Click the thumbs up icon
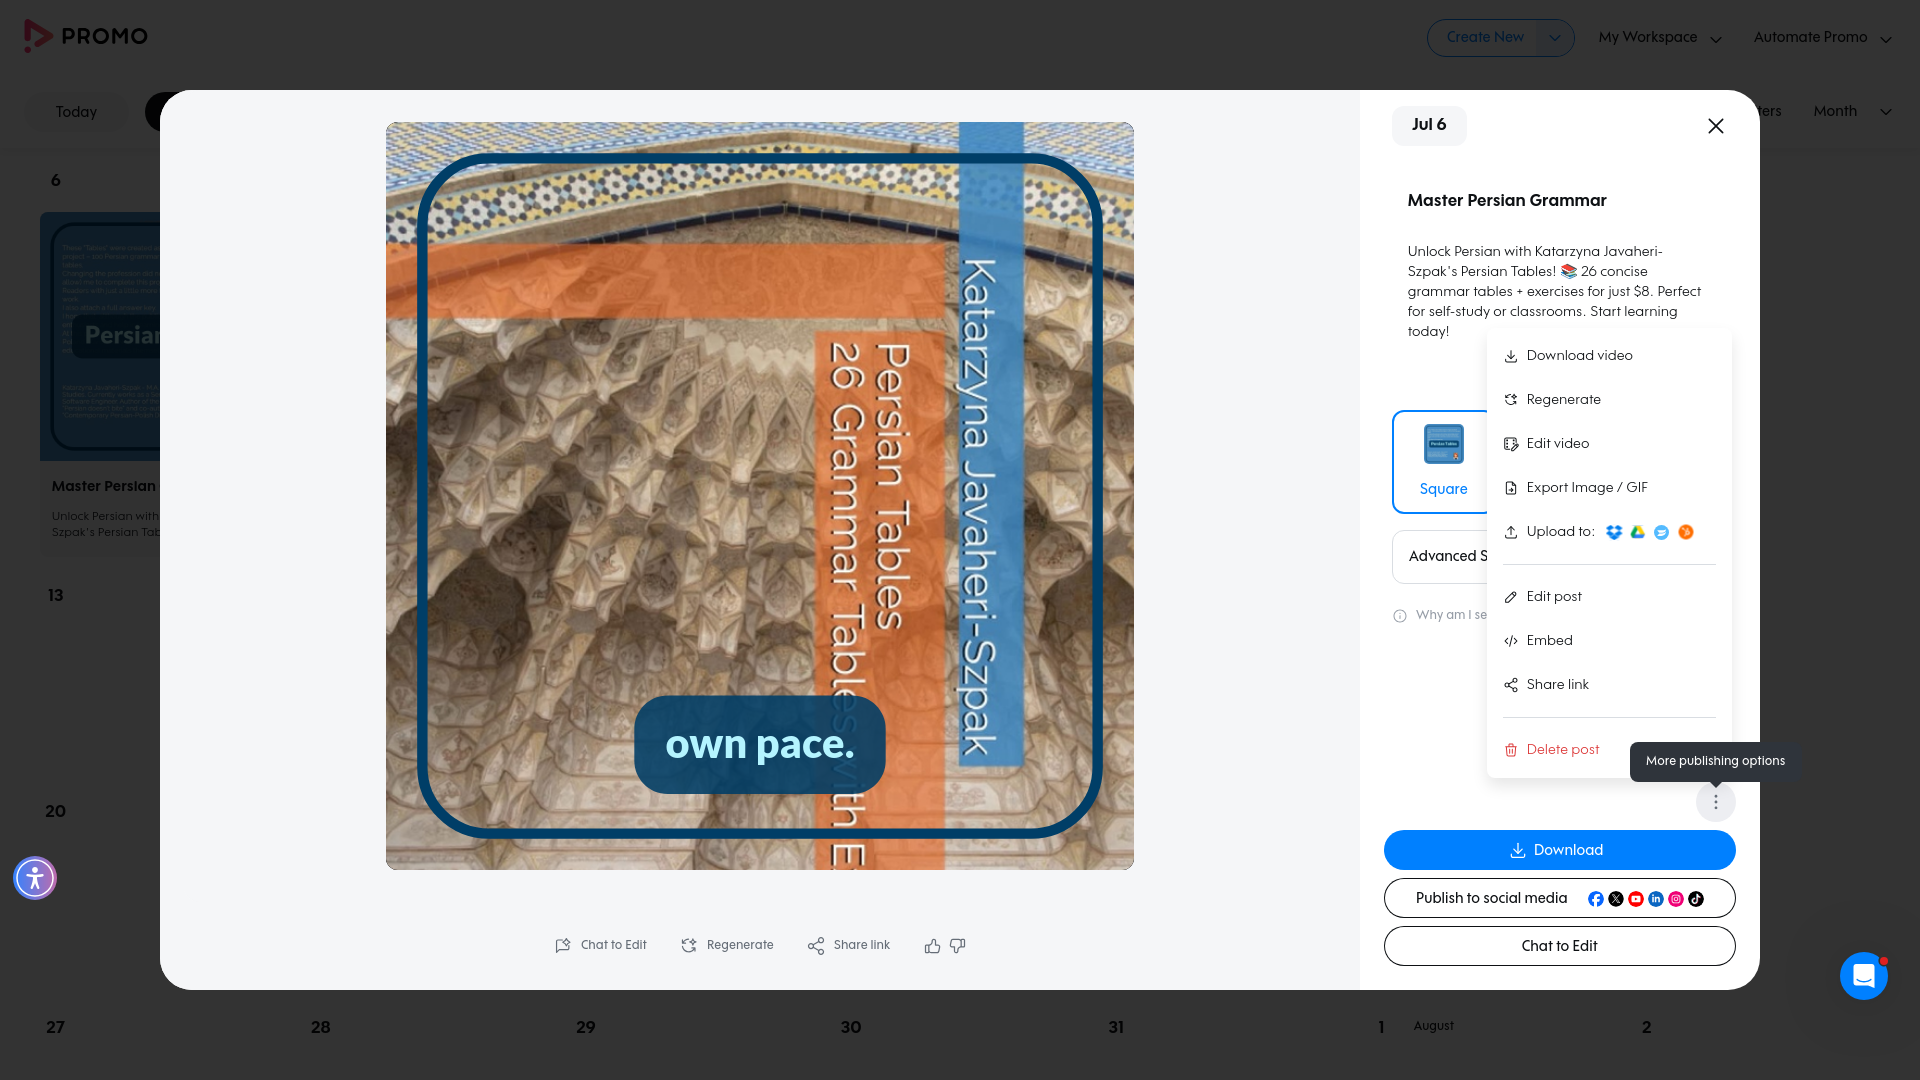Screen dimensions: 1920x1080 932,946
